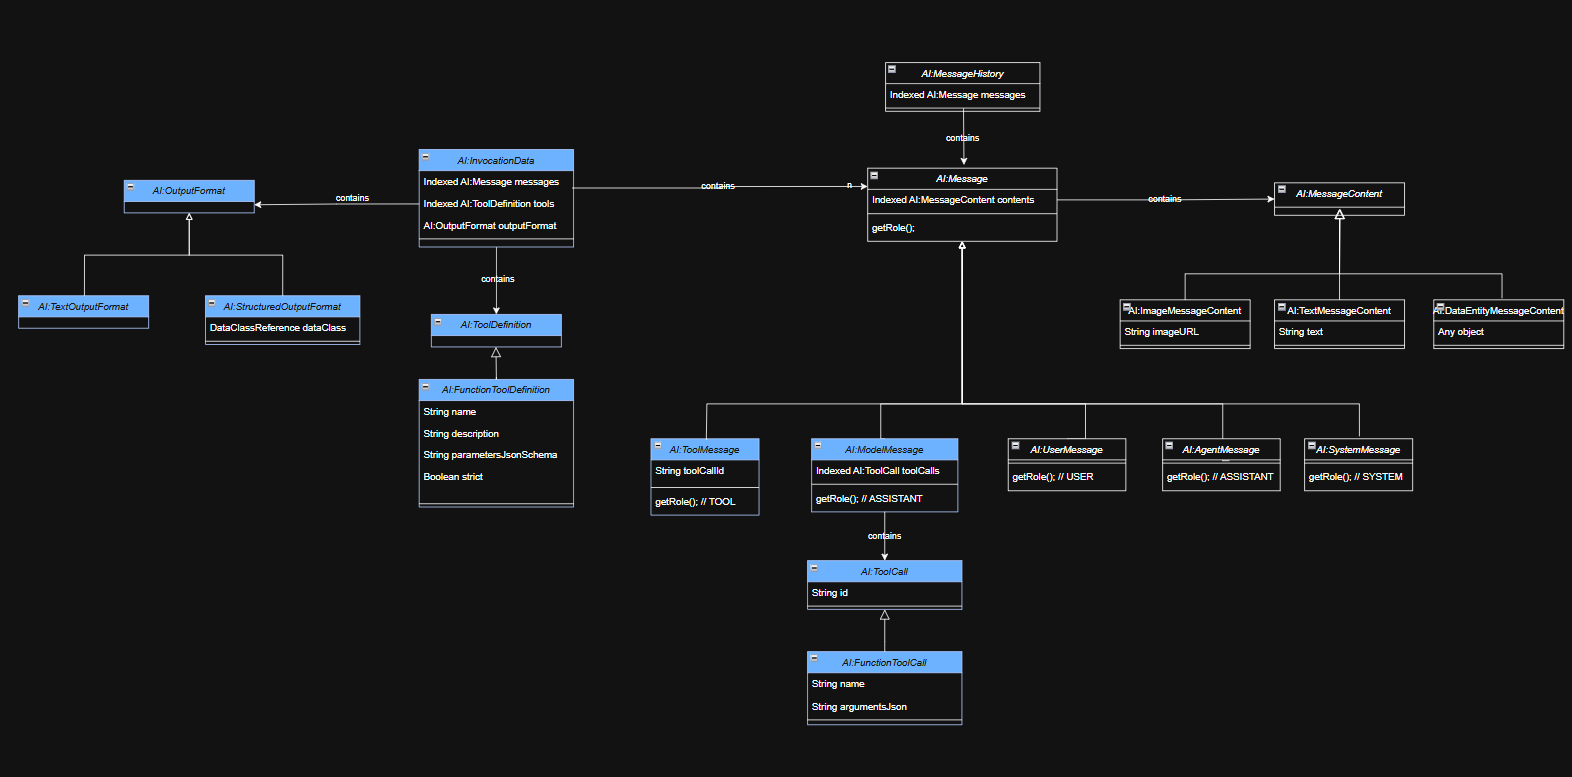Select the AI:ToolDefinition class header
1572x777 pixels.
[496, 325]
